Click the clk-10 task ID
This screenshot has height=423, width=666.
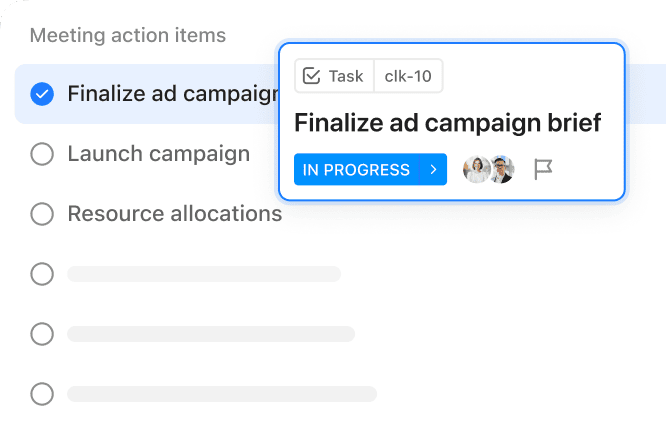tap(408, 76)
